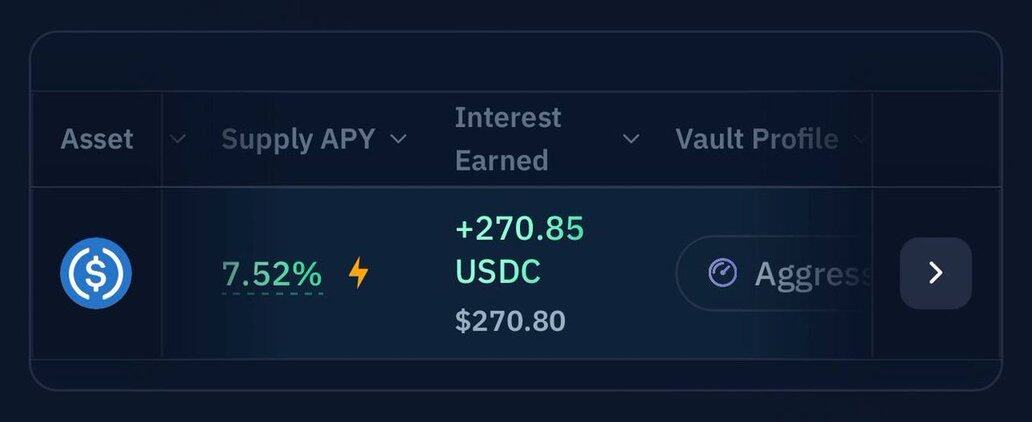Click the gauge icon in the profile pill

[x=723, y=273]
